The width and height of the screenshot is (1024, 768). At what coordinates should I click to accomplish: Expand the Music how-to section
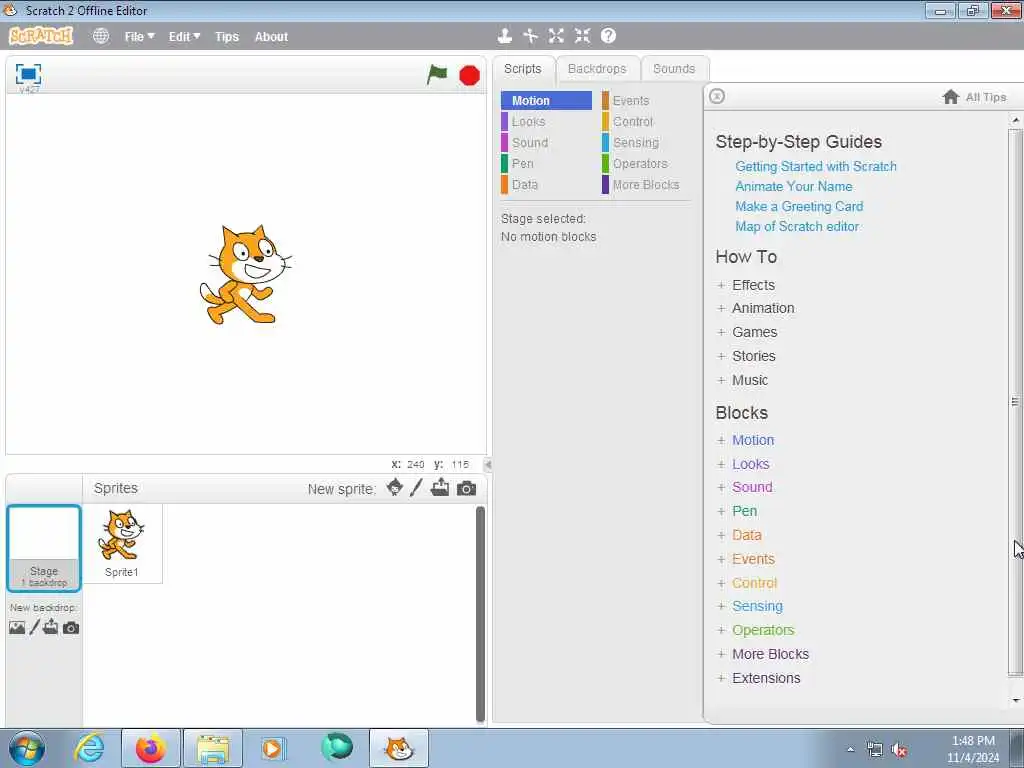pos(743,380)
